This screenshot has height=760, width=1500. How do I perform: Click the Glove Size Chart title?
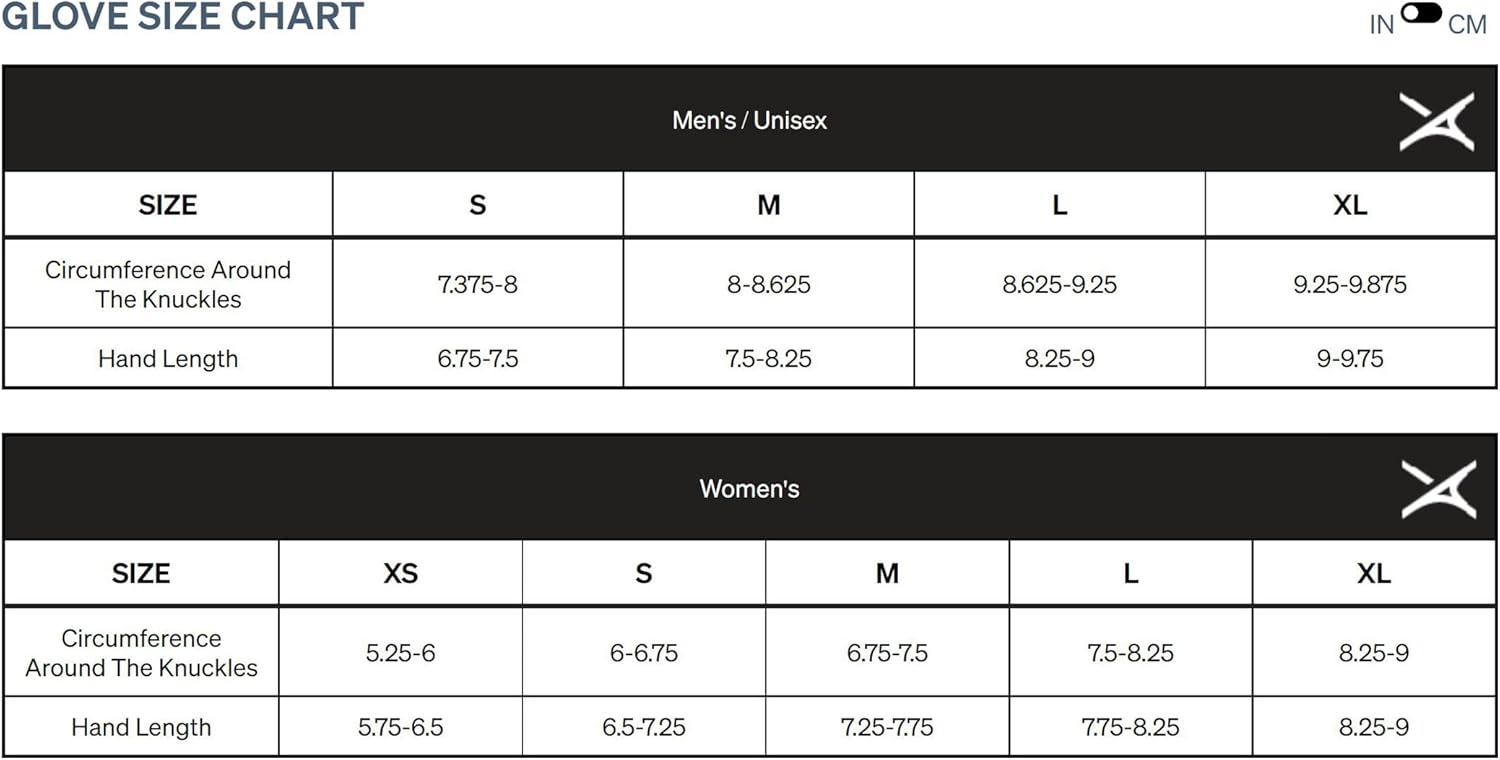pyautogui.click(x=182, y=17)
